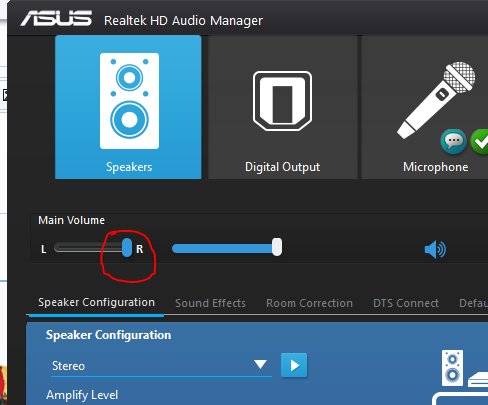Click the Speaker Configuration panel heading
The image size is (488, 405).
pyautogui.click(x=109, y=335)
